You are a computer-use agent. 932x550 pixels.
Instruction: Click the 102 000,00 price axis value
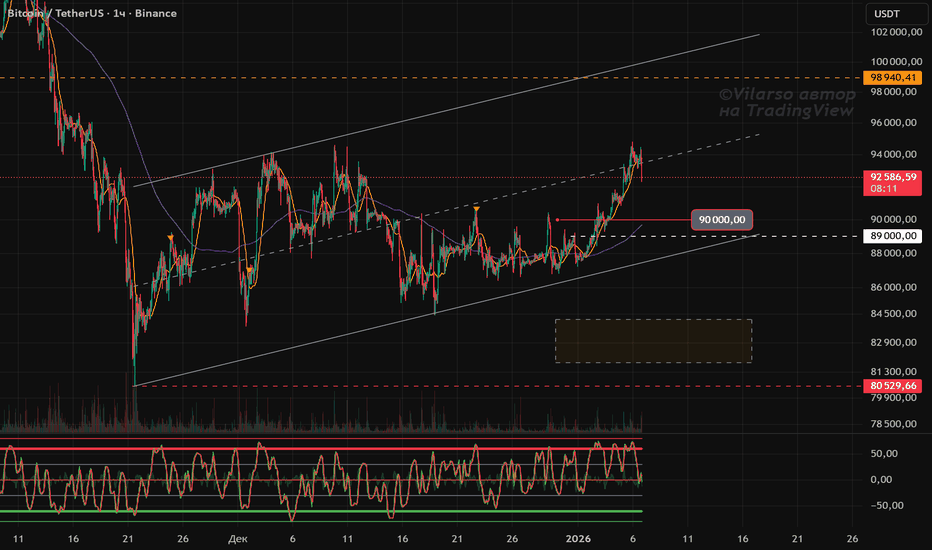(x=894, y=32)
